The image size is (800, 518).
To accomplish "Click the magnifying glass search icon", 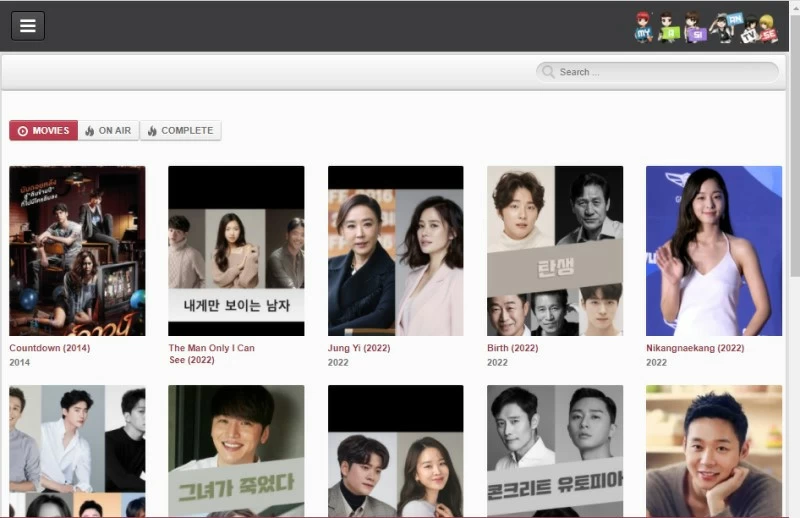I will click(x=548, y=72).
